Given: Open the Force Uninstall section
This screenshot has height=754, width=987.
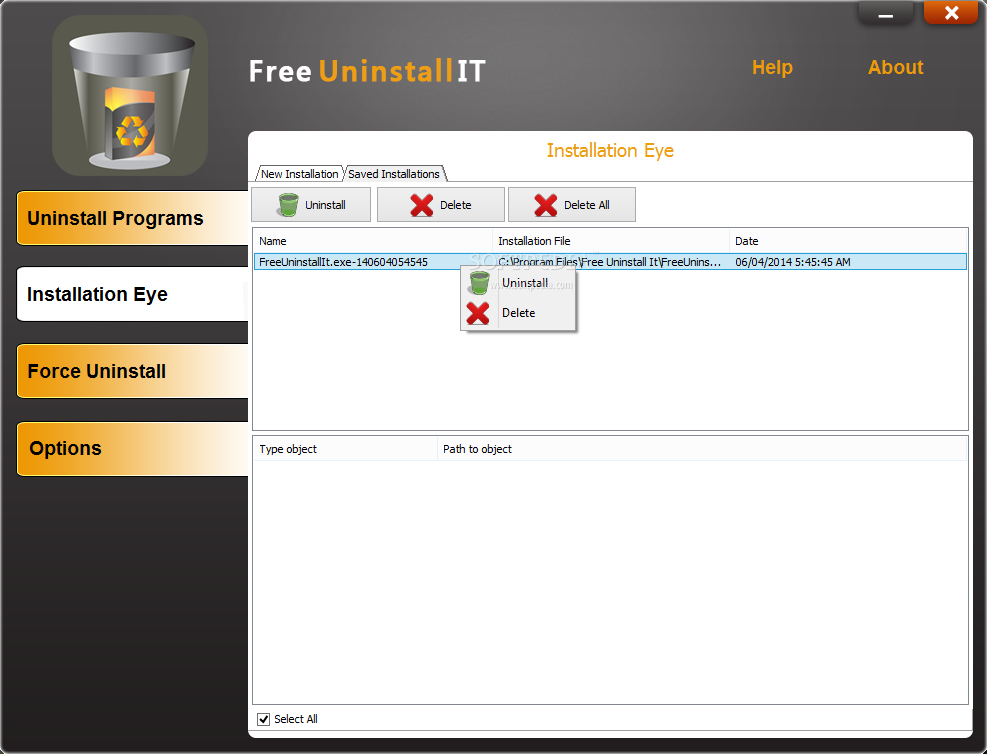Looking at the screenshot, I should (132, 371).
